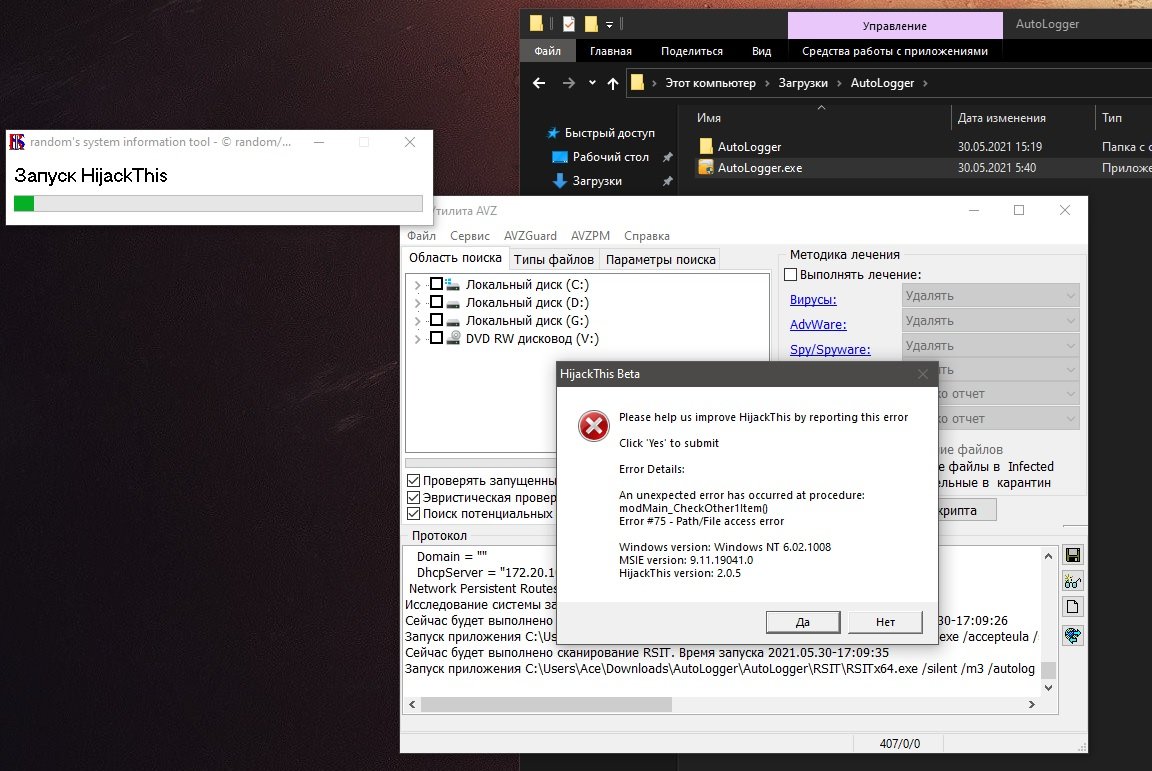Open the Файл tab in Explorer
Viewport: 1152px width, 771px height.
tap(547, 51)
